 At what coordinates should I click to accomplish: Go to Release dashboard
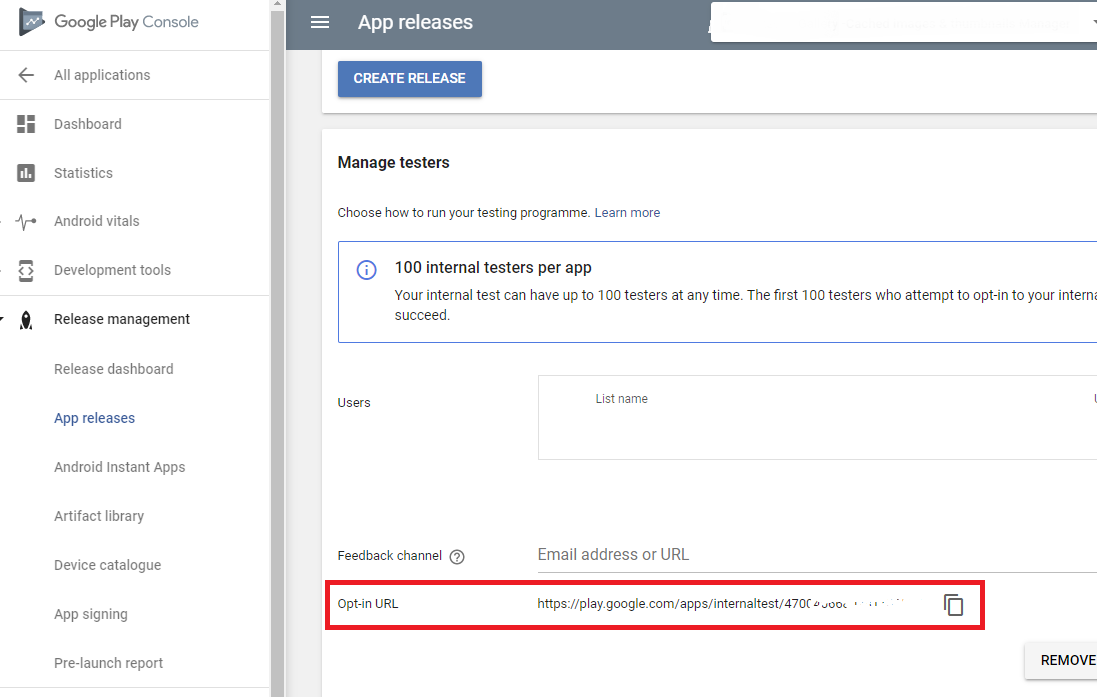(x=113, y=369)
